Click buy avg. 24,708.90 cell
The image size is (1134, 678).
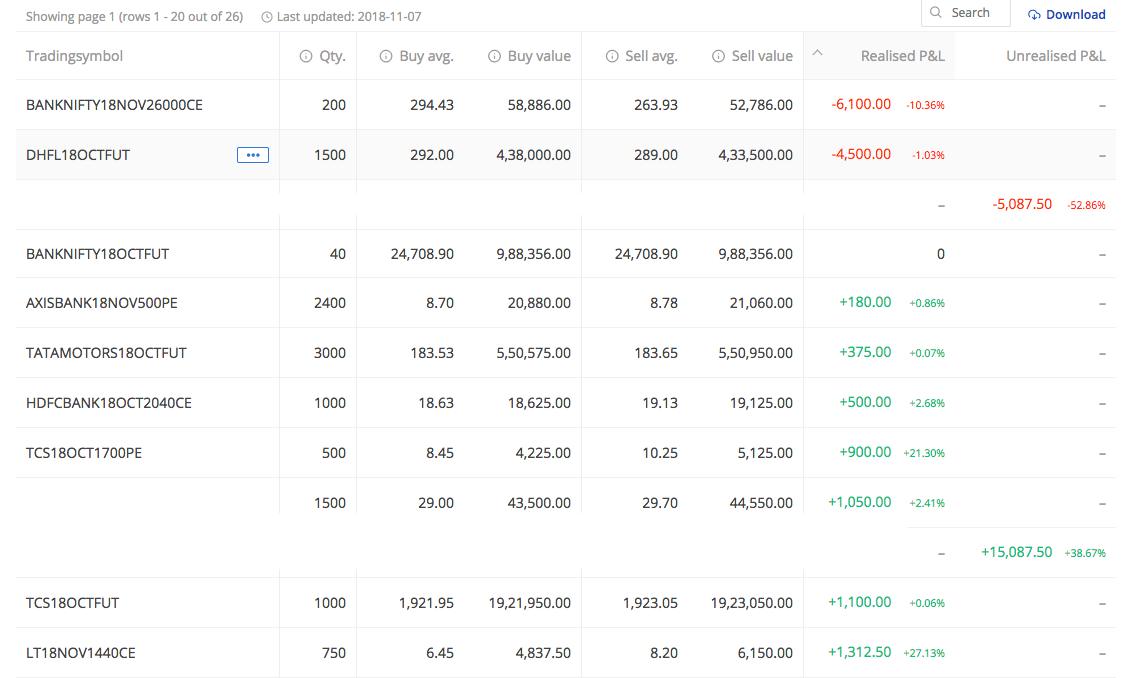[422, 254]
